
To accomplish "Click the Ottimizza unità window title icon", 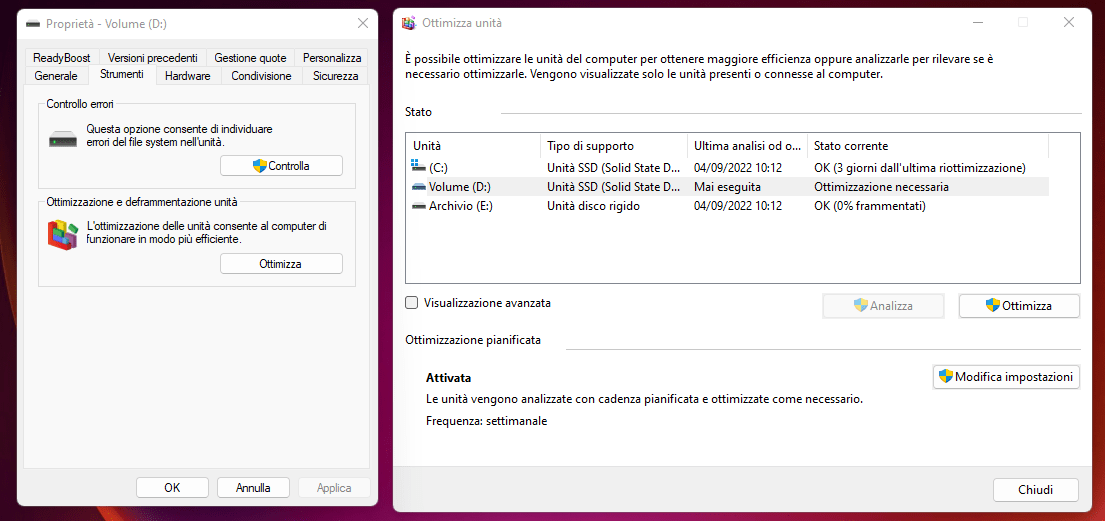I will point(408,22).
